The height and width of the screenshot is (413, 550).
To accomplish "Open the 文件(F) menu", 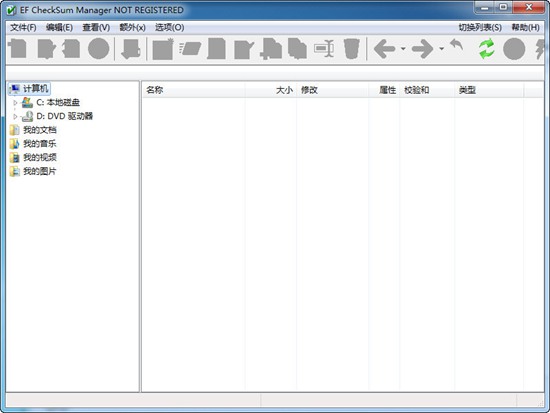I will pyautogui.click(x=23, y=27).
